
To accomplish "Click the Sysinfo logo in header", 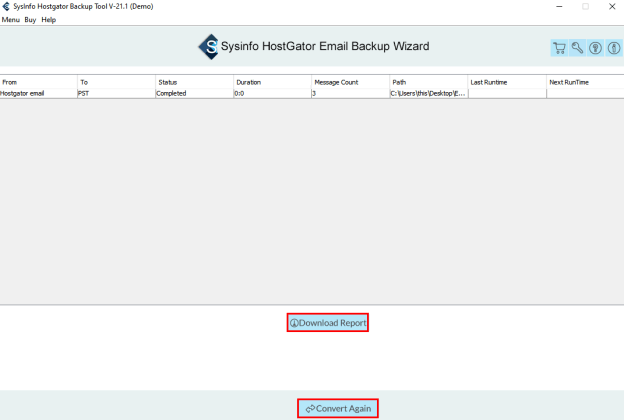I will pos(209,46).
